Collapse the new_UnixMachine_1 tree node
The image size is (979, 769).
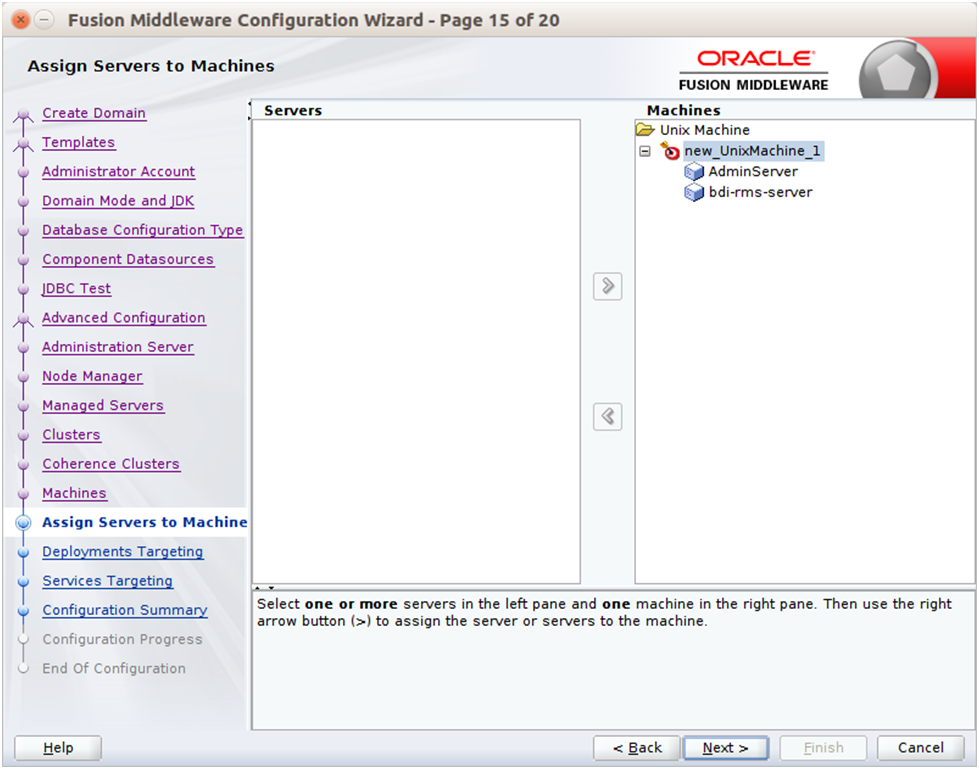[x=645, y=151]
